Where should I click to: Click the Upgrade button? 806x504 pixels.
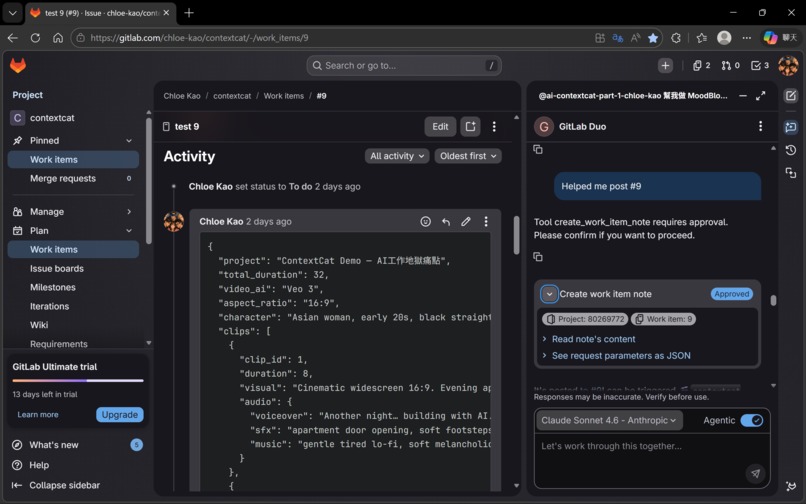click(120, 415)
